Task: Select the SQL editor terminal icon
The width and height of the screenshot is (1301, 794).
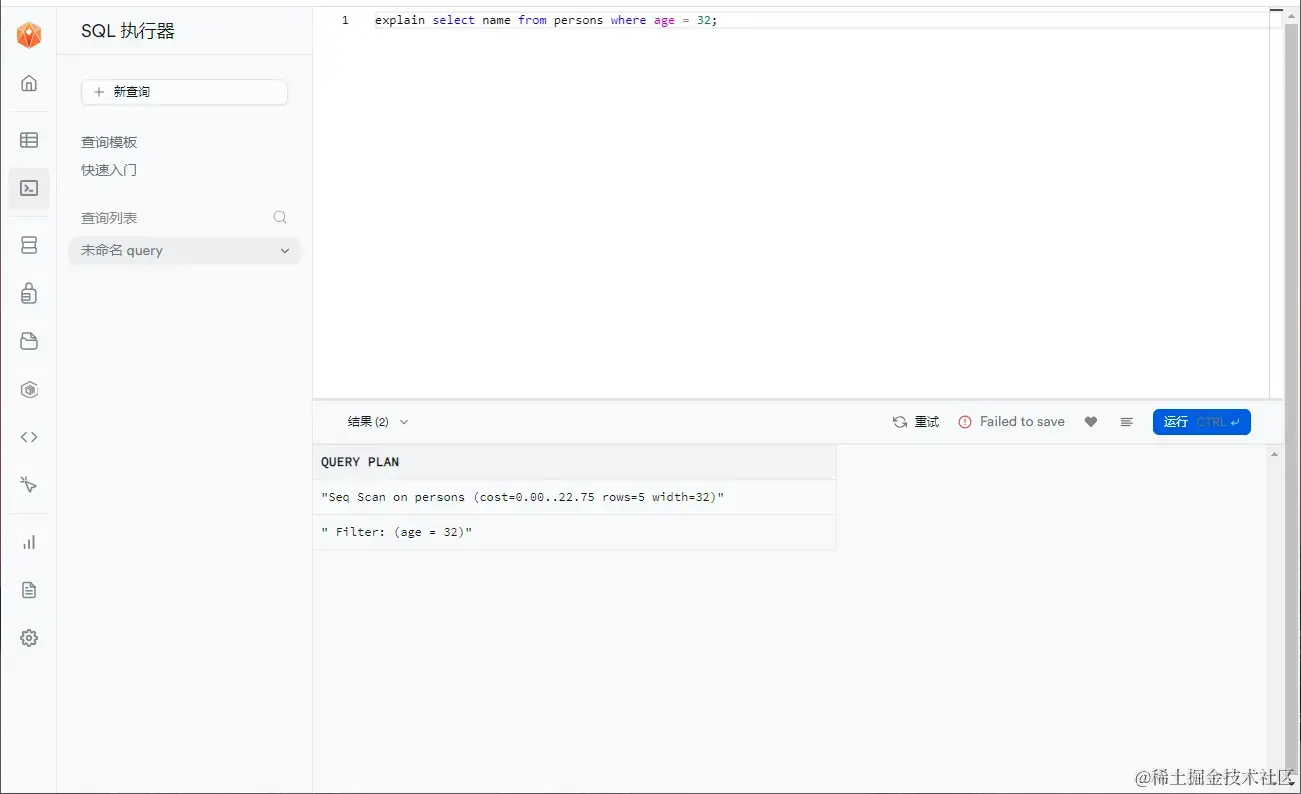Action: (x=29, y=188)
